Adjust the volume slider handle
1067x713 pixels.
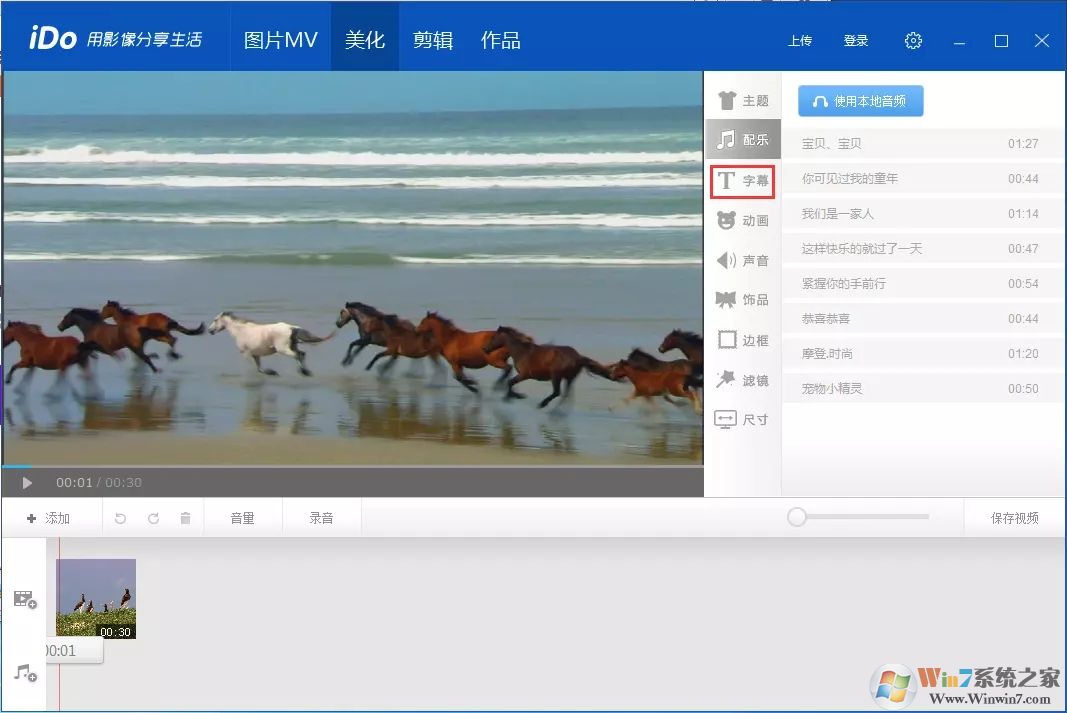[x=797, y=517]
